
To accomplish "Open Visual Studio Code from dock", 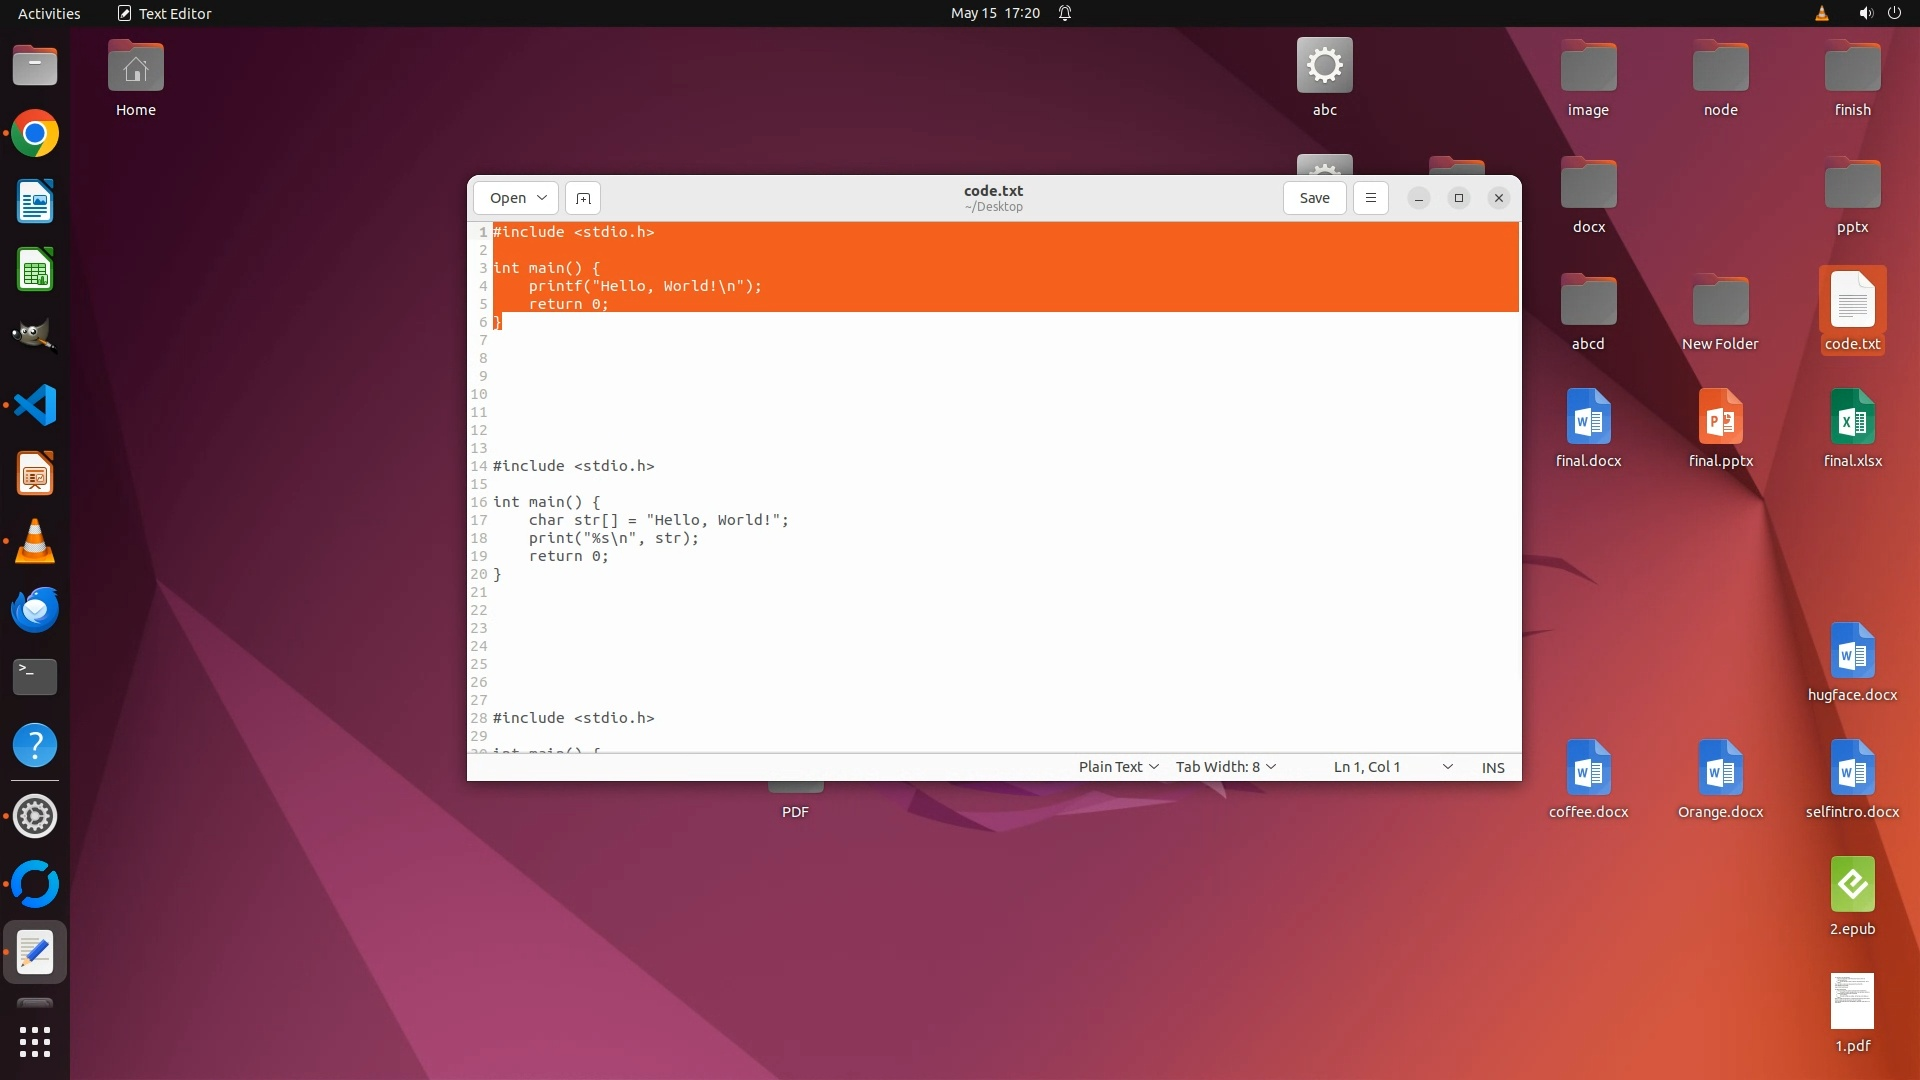I will [x=35, y=406].
